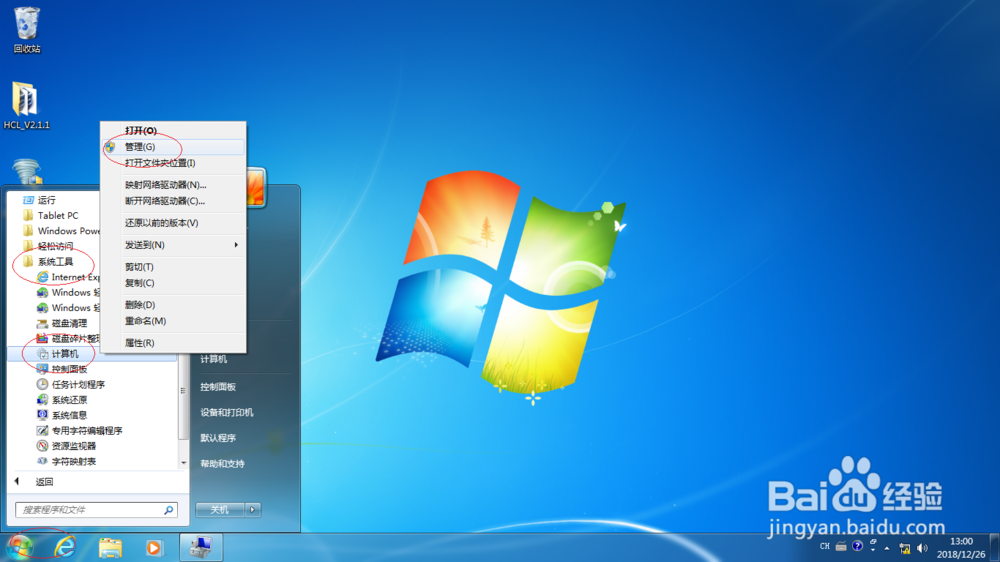
Task: Click the network warning tray icon
Action: tap(904, 547)
